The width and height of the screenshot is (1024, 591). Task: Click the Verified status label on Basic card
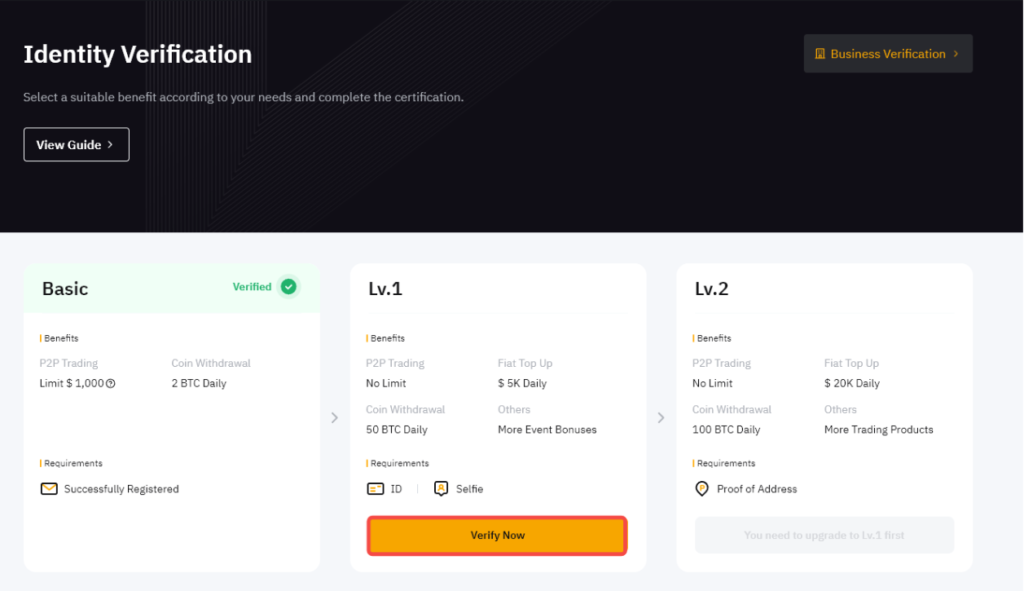(250, 286)
